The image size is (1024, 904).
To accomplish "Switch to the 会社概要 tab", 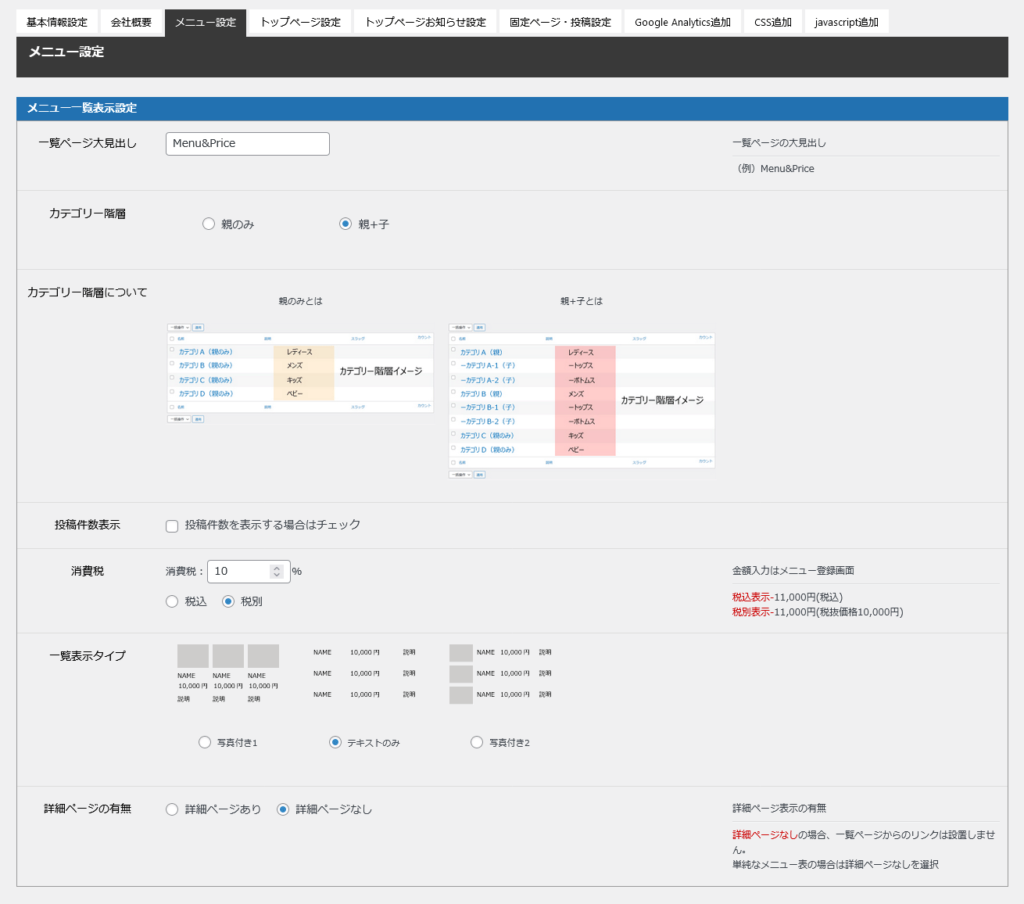I will (131, 22).
